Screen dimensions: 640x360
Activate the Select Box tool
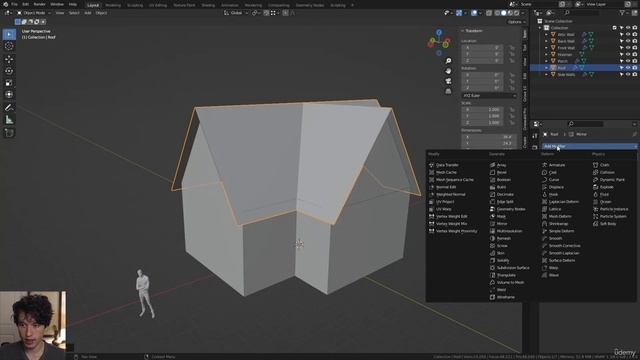[9, 34]
